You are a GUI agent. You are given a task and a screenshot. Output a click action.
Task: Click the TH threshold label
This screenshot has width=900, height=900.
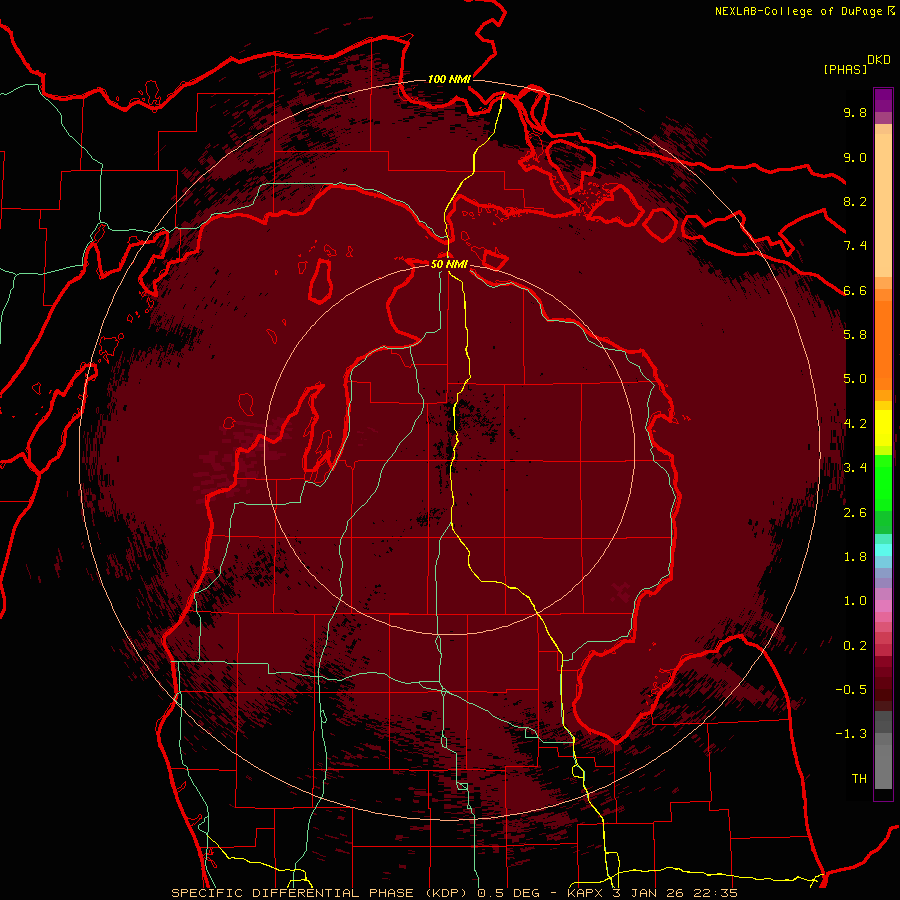coord(859,779)
